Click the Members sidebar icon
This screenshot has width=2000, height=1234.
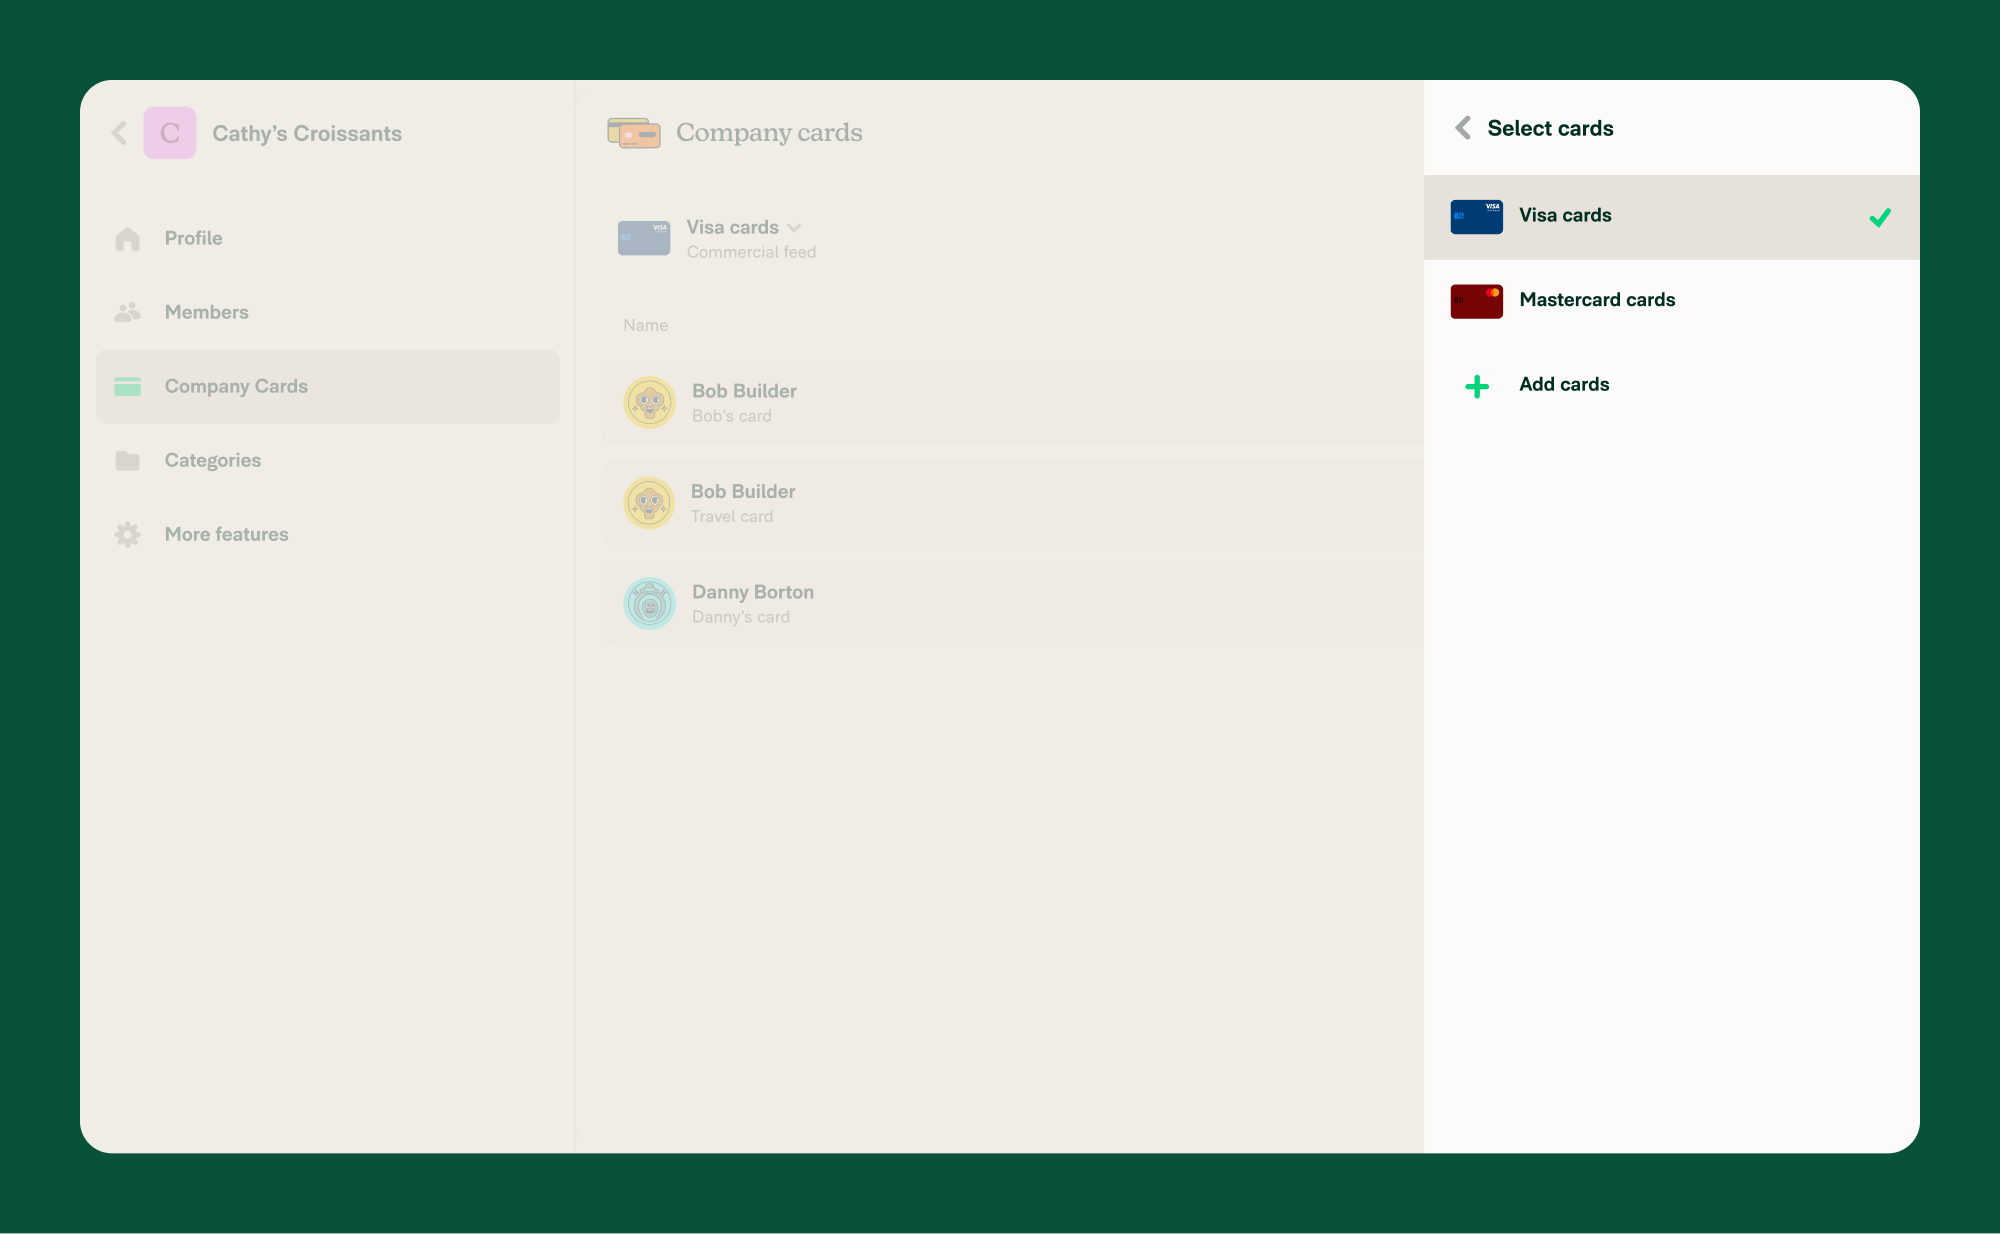pos(127,311)
